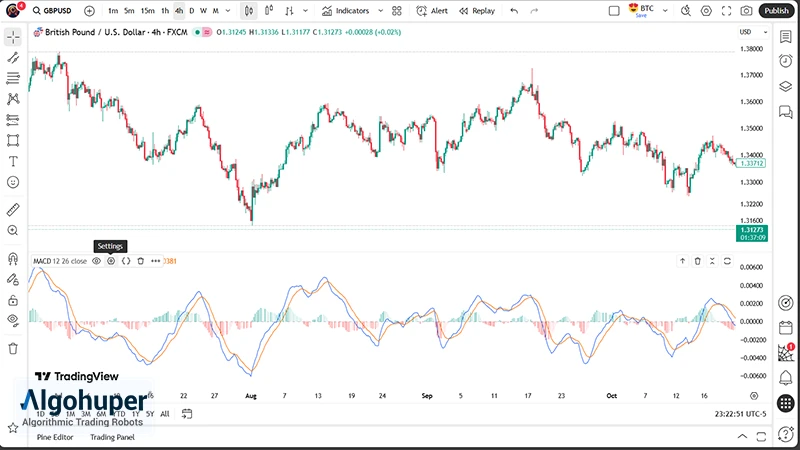The width and height of the screenshot is (800, 450).
Task: Select the Text drawing tool
Action: (x=13, y=161)
